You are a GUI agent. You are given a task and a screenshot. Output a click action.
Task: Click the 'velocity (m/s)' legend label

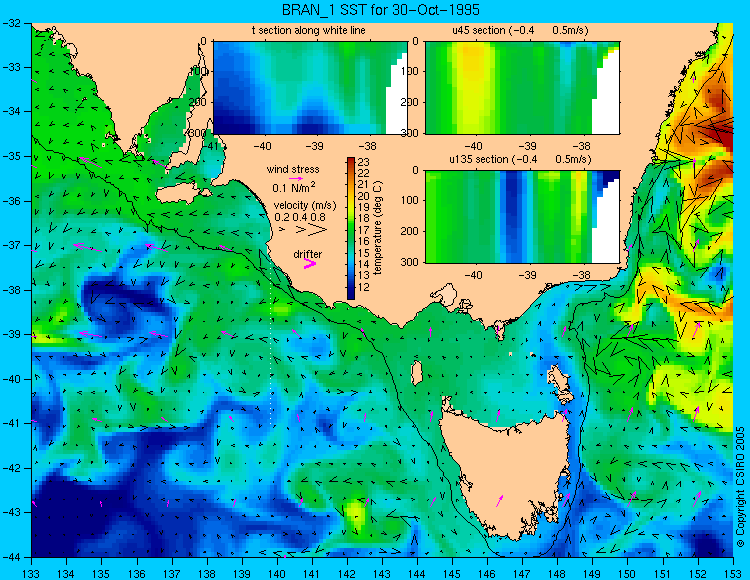pyautogui.click(x=305, y=206)
